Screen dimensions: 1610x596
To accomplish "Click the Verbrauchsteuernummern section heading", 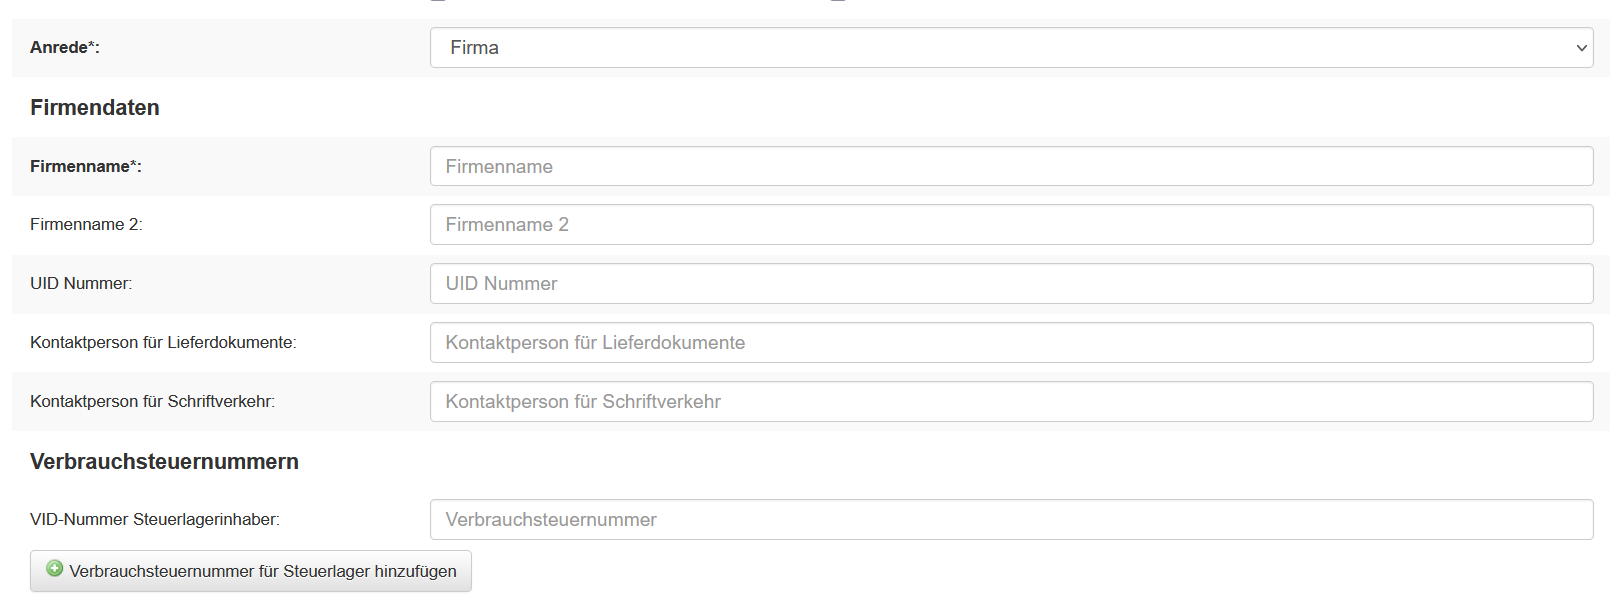I will pyautogui.click(x=164, y=462).
